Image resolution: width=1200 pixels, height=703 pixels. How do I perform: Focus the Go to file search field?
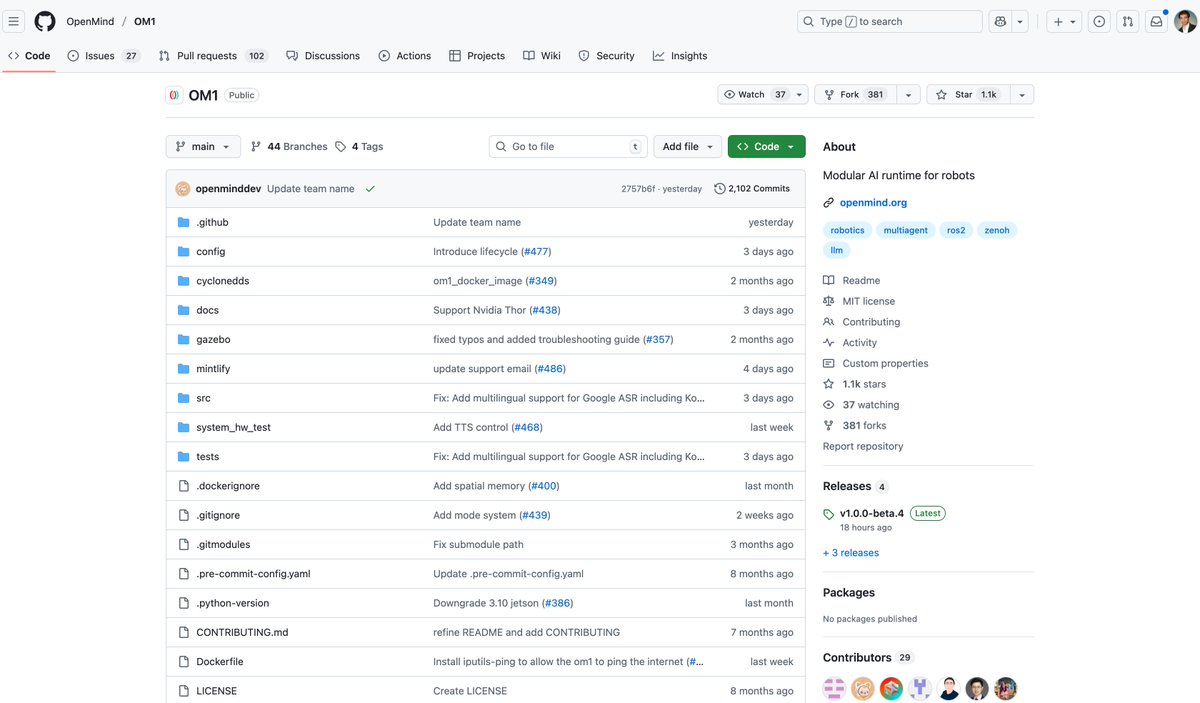tap(568, 146)
